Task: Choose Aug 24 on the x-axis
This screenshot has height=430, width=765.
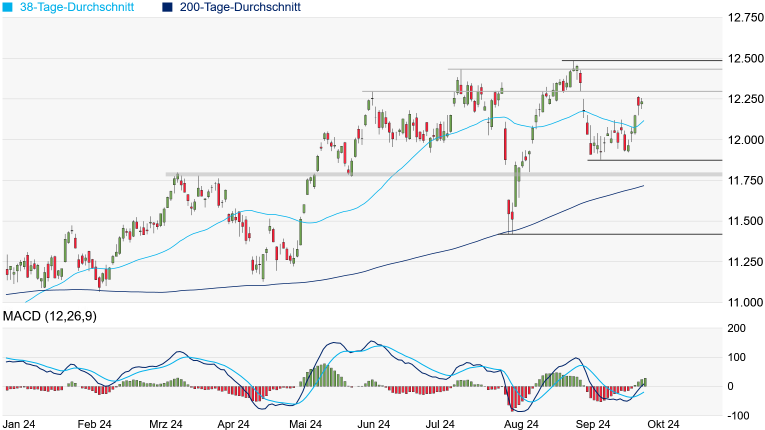Action: (519, 424)
